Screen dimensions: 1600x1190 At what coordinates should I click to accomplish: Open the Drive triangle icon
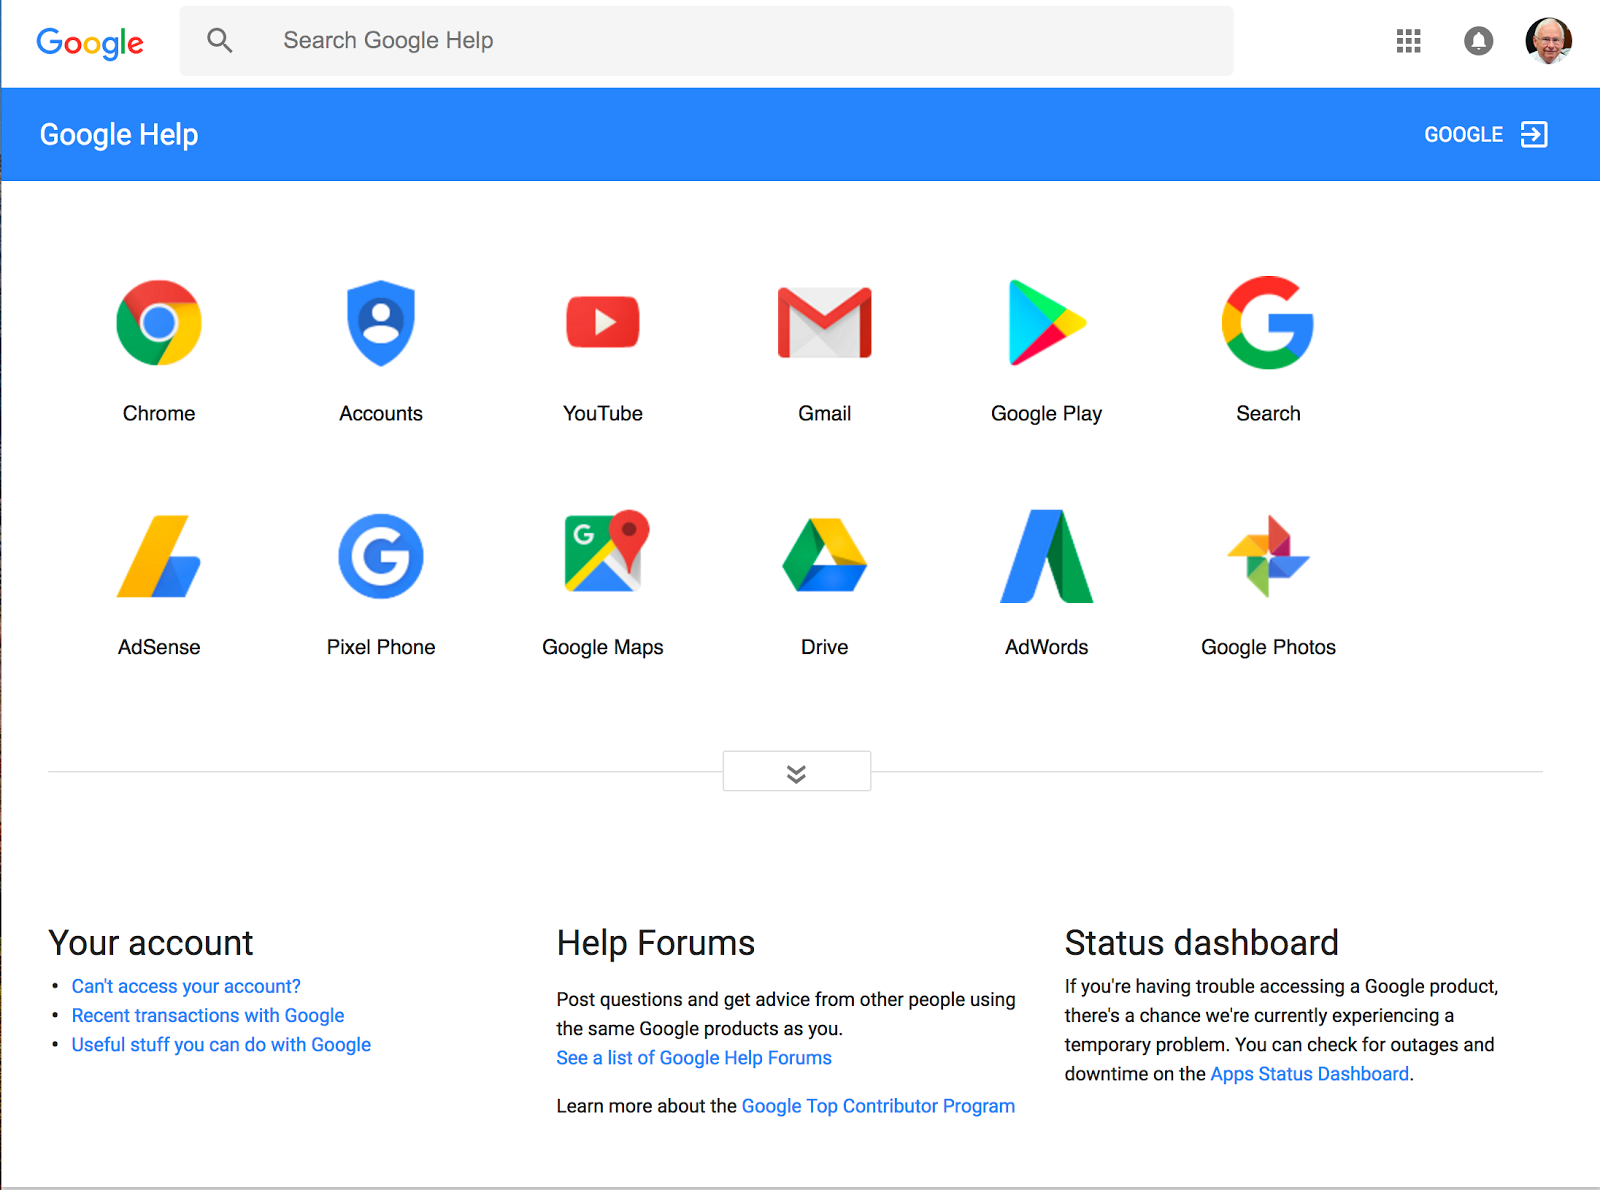tap(825, 555)
